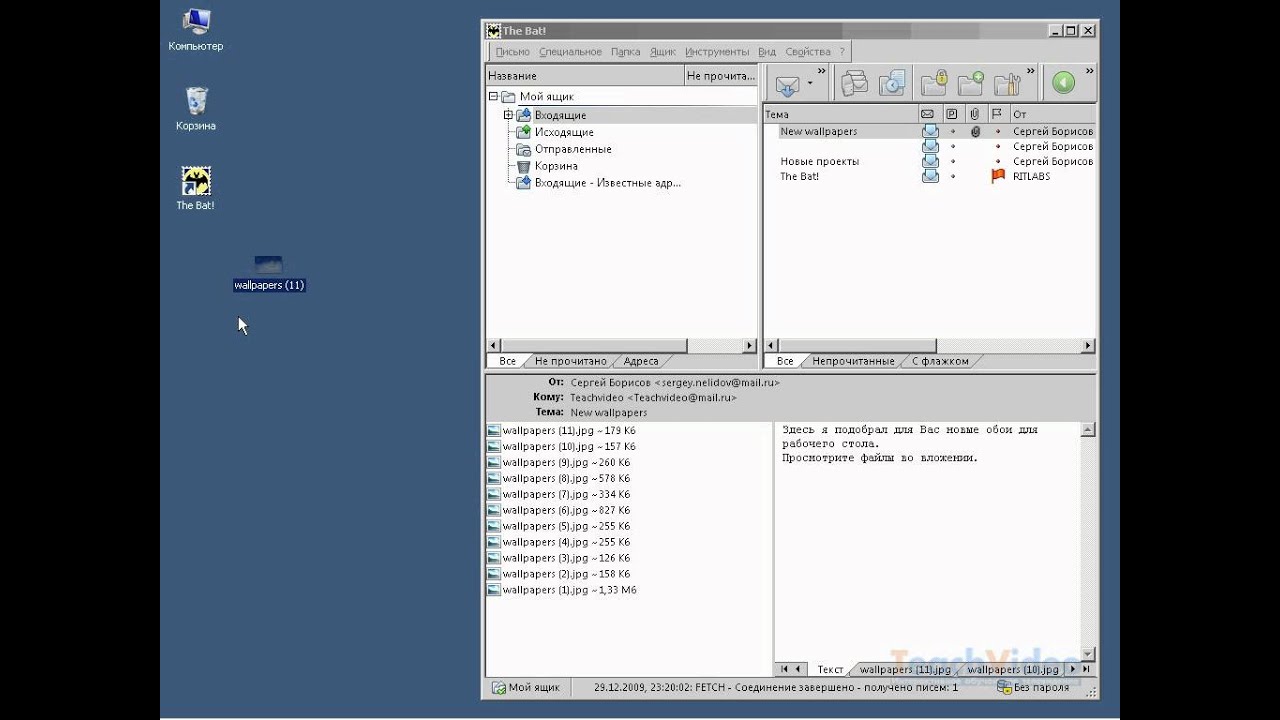Select attachment wallpapers (6).jpg
Viewport: 1280px width, 720px height.
coord(558,510)
